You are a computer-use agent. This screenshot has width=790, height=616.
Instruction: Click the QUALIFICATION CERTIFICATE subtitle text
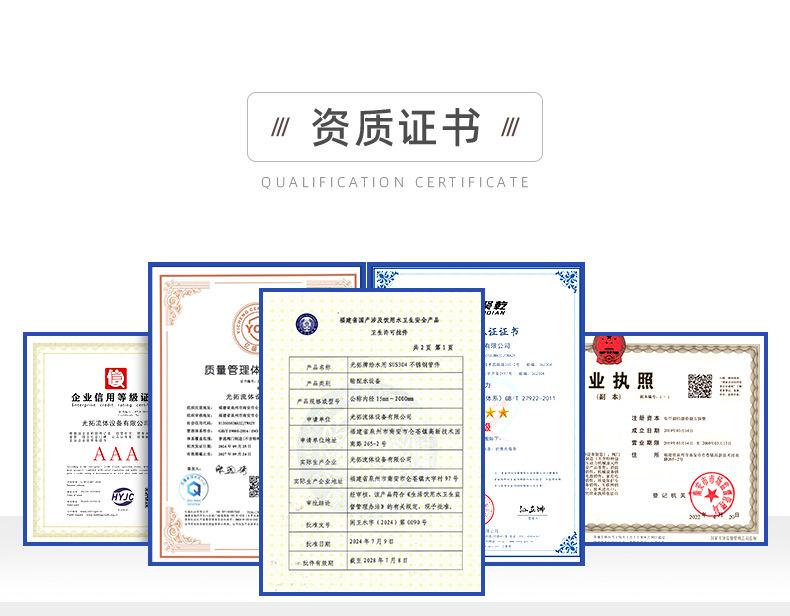pyautogui.click(x=395, y=182)
